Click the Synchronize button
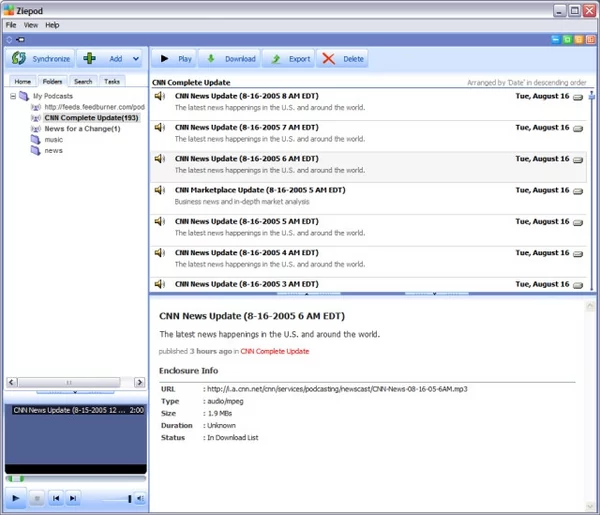 (40, 59)
